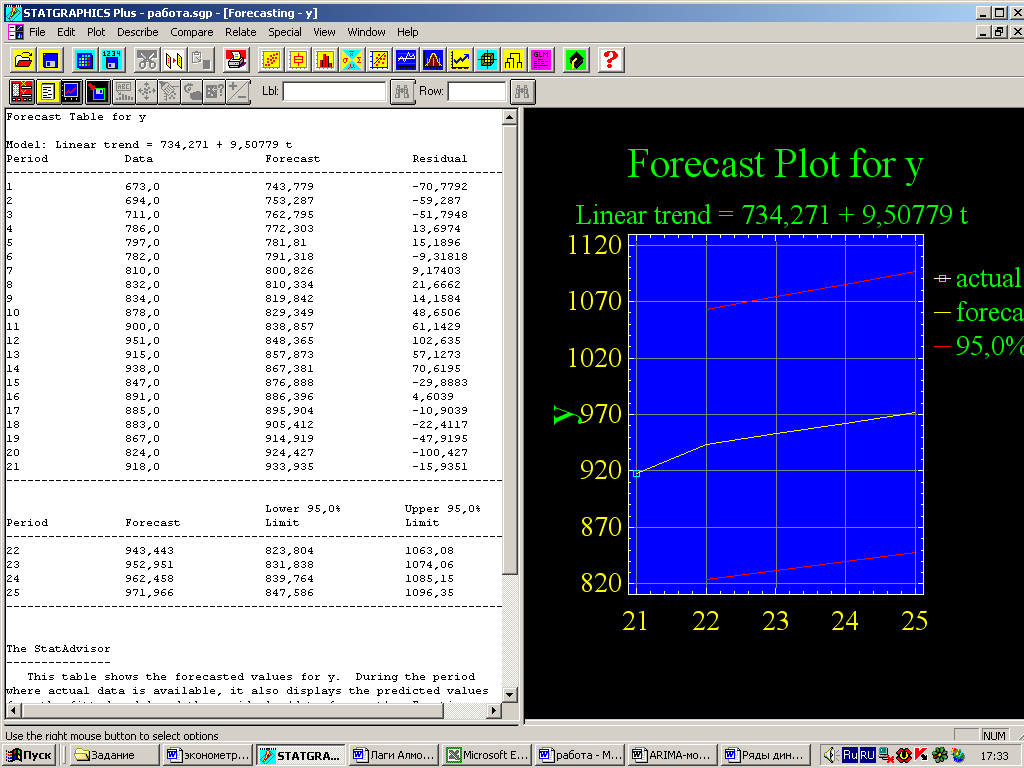Open the data grid file icon
The height and width of the screenshot is (768, 1024).
(84, 60)
